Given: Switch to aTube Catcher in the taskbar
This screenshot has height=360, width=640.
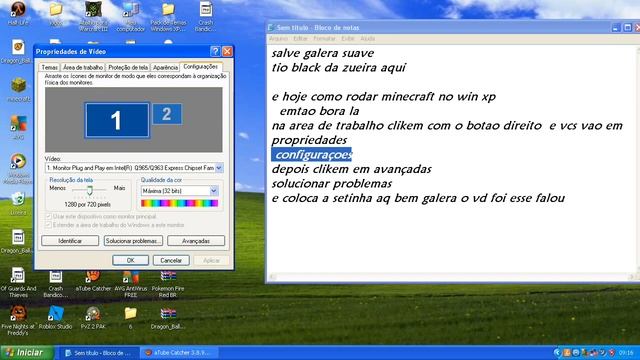Looking at the screenshot, I should click(x=179, y=353).
